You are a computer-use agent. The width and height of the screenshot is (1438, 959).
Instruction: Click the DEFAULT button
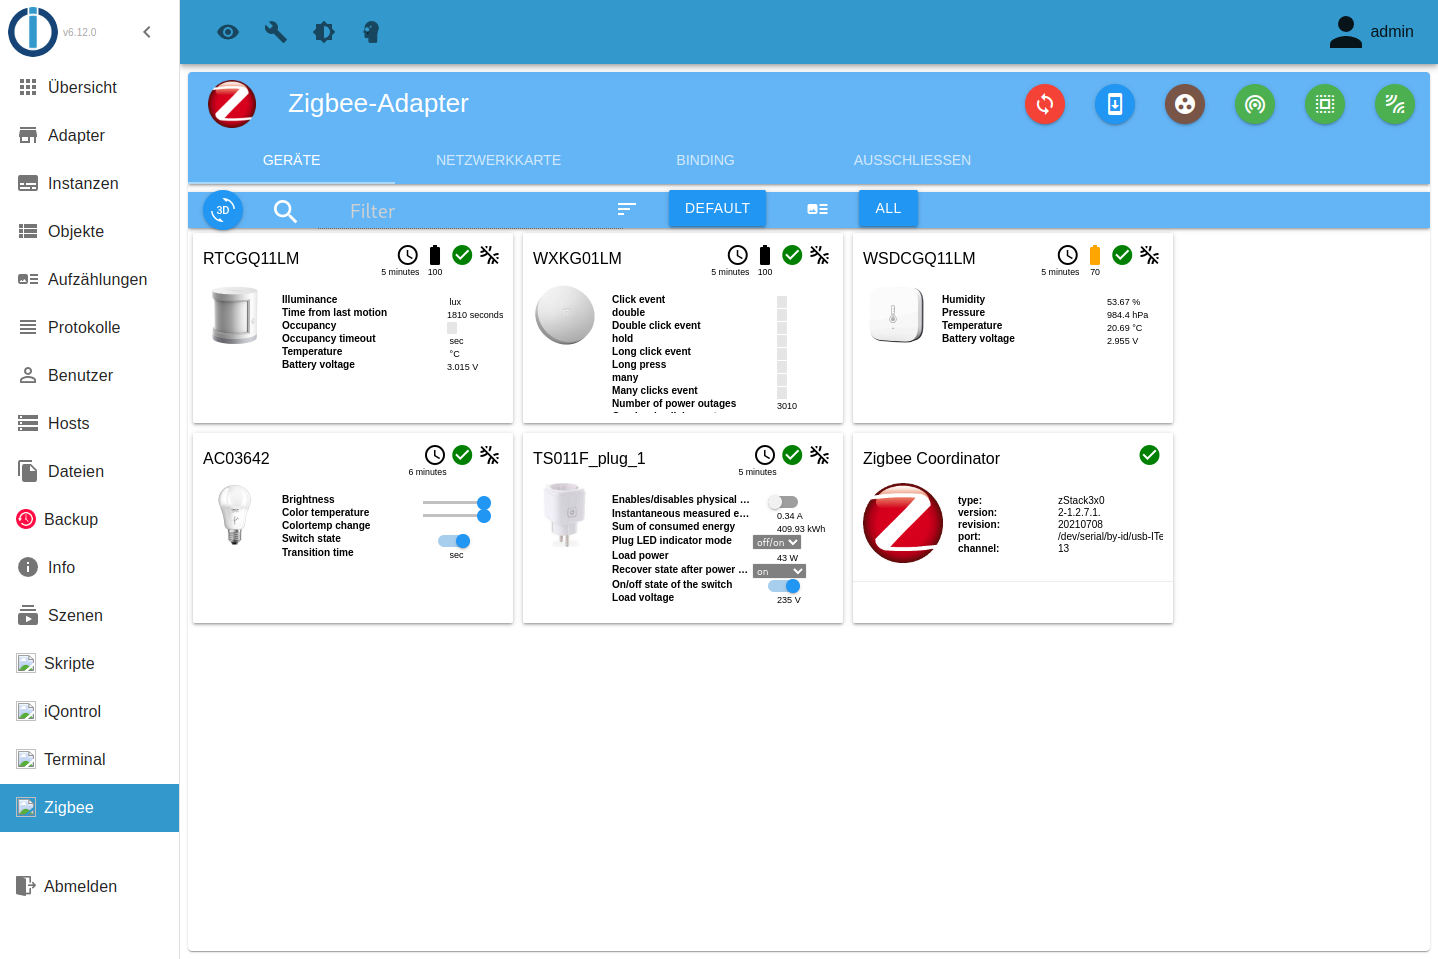(x=717, y=208)
